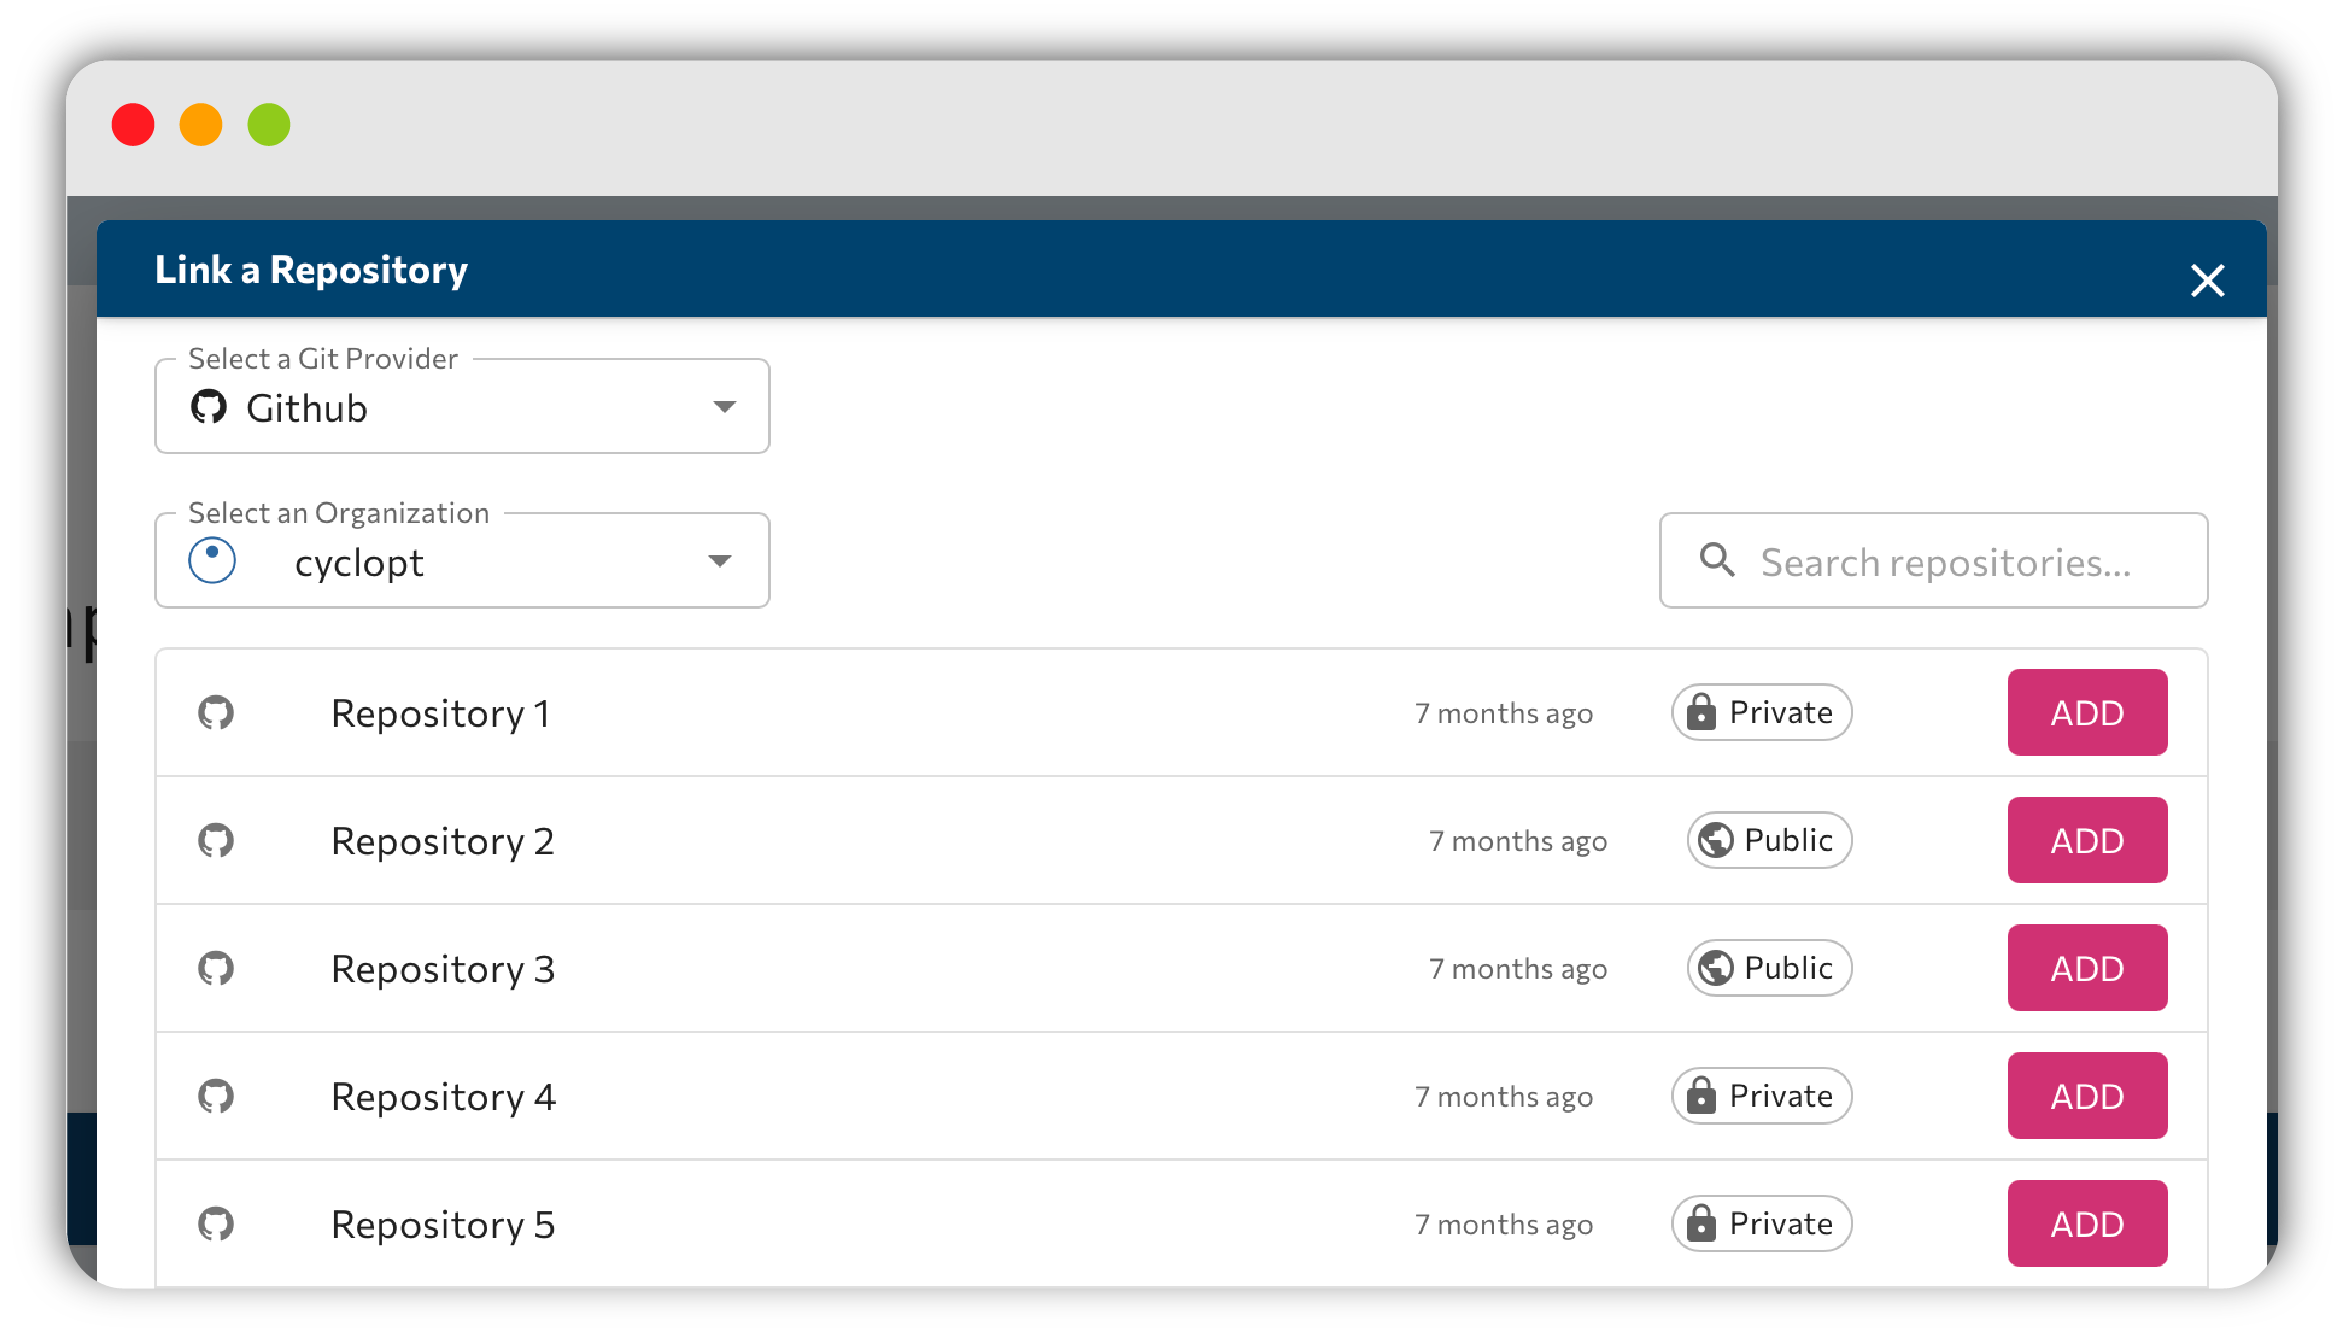Click ADD for Repository 3

[x=2087, y=968]
